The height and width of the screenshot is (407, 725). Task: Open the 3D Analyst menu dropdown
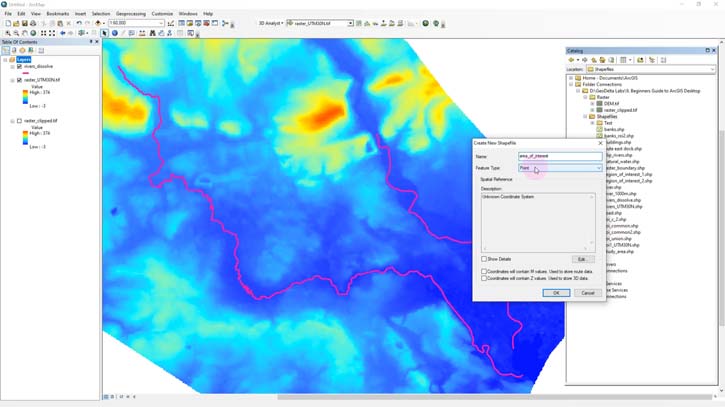click(x=270, y=23)
